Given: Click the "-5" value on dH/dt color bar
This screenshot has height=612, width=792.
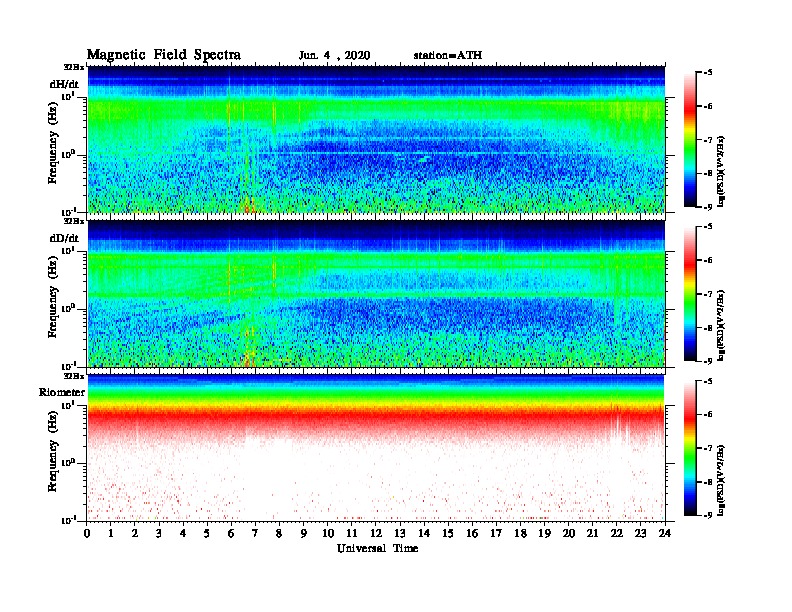Looking at the screenshot, I should click(x=708, y=73).
